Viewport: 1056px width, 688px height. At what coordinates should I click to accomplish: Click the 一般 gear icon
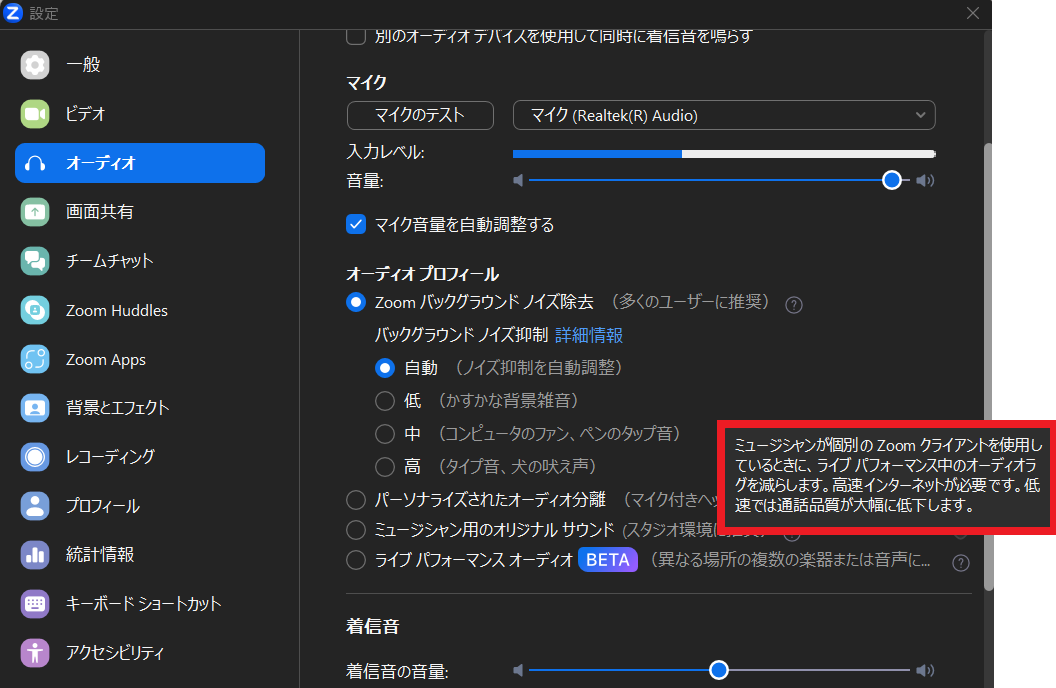(x=35, y=65)
